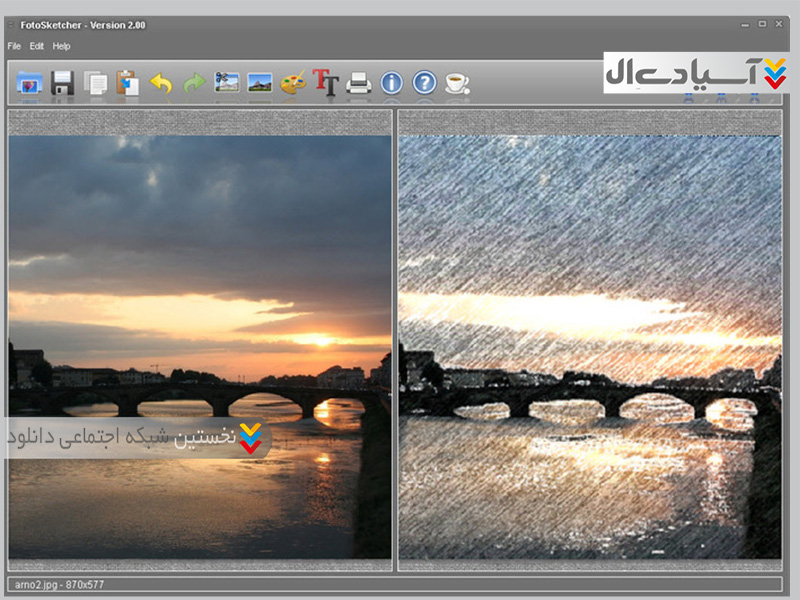The width and height of the screenshot is (800, 600).
Task: Undo the last action with the yellow arrow
Action: pyautogui.click(x=160, y=83)
